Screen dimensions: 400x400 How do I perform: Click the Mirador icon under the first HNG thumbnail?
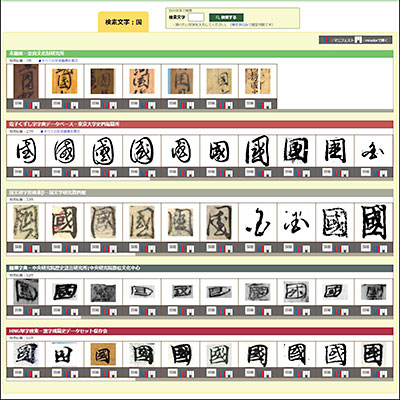[36, 374]
